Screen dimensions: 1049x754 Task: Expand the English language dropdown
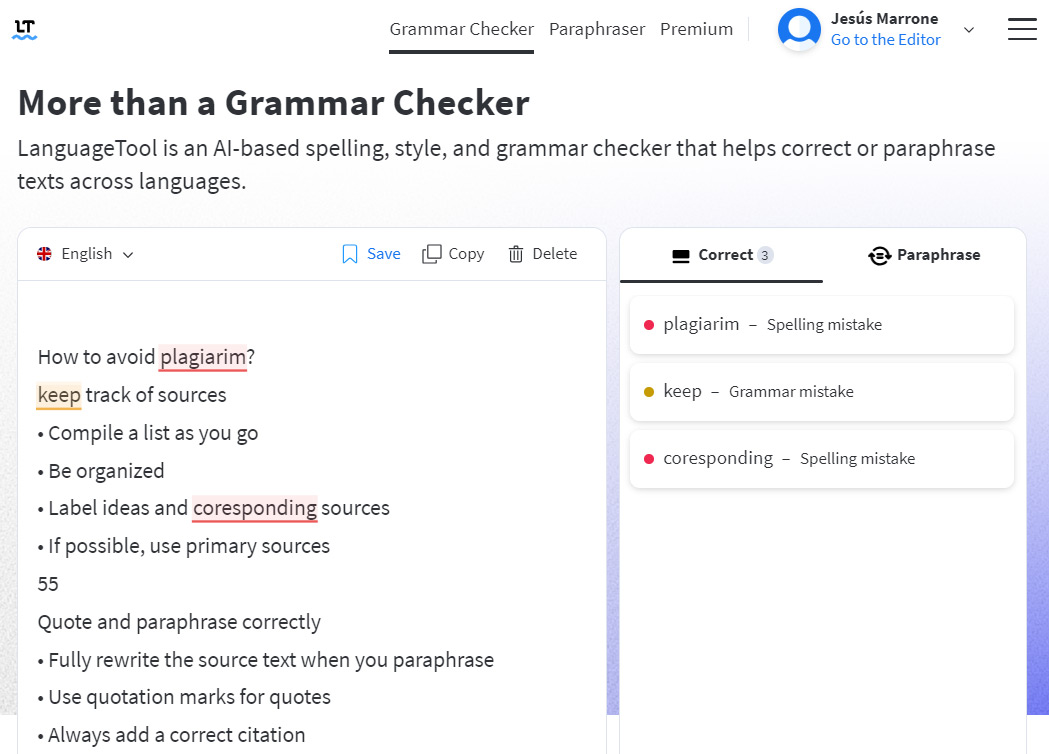click(x=86, y=254)
